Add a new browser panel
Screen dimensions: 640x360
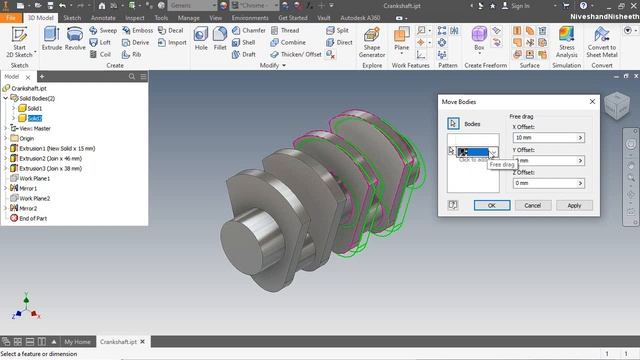click(x=42, y=76)
